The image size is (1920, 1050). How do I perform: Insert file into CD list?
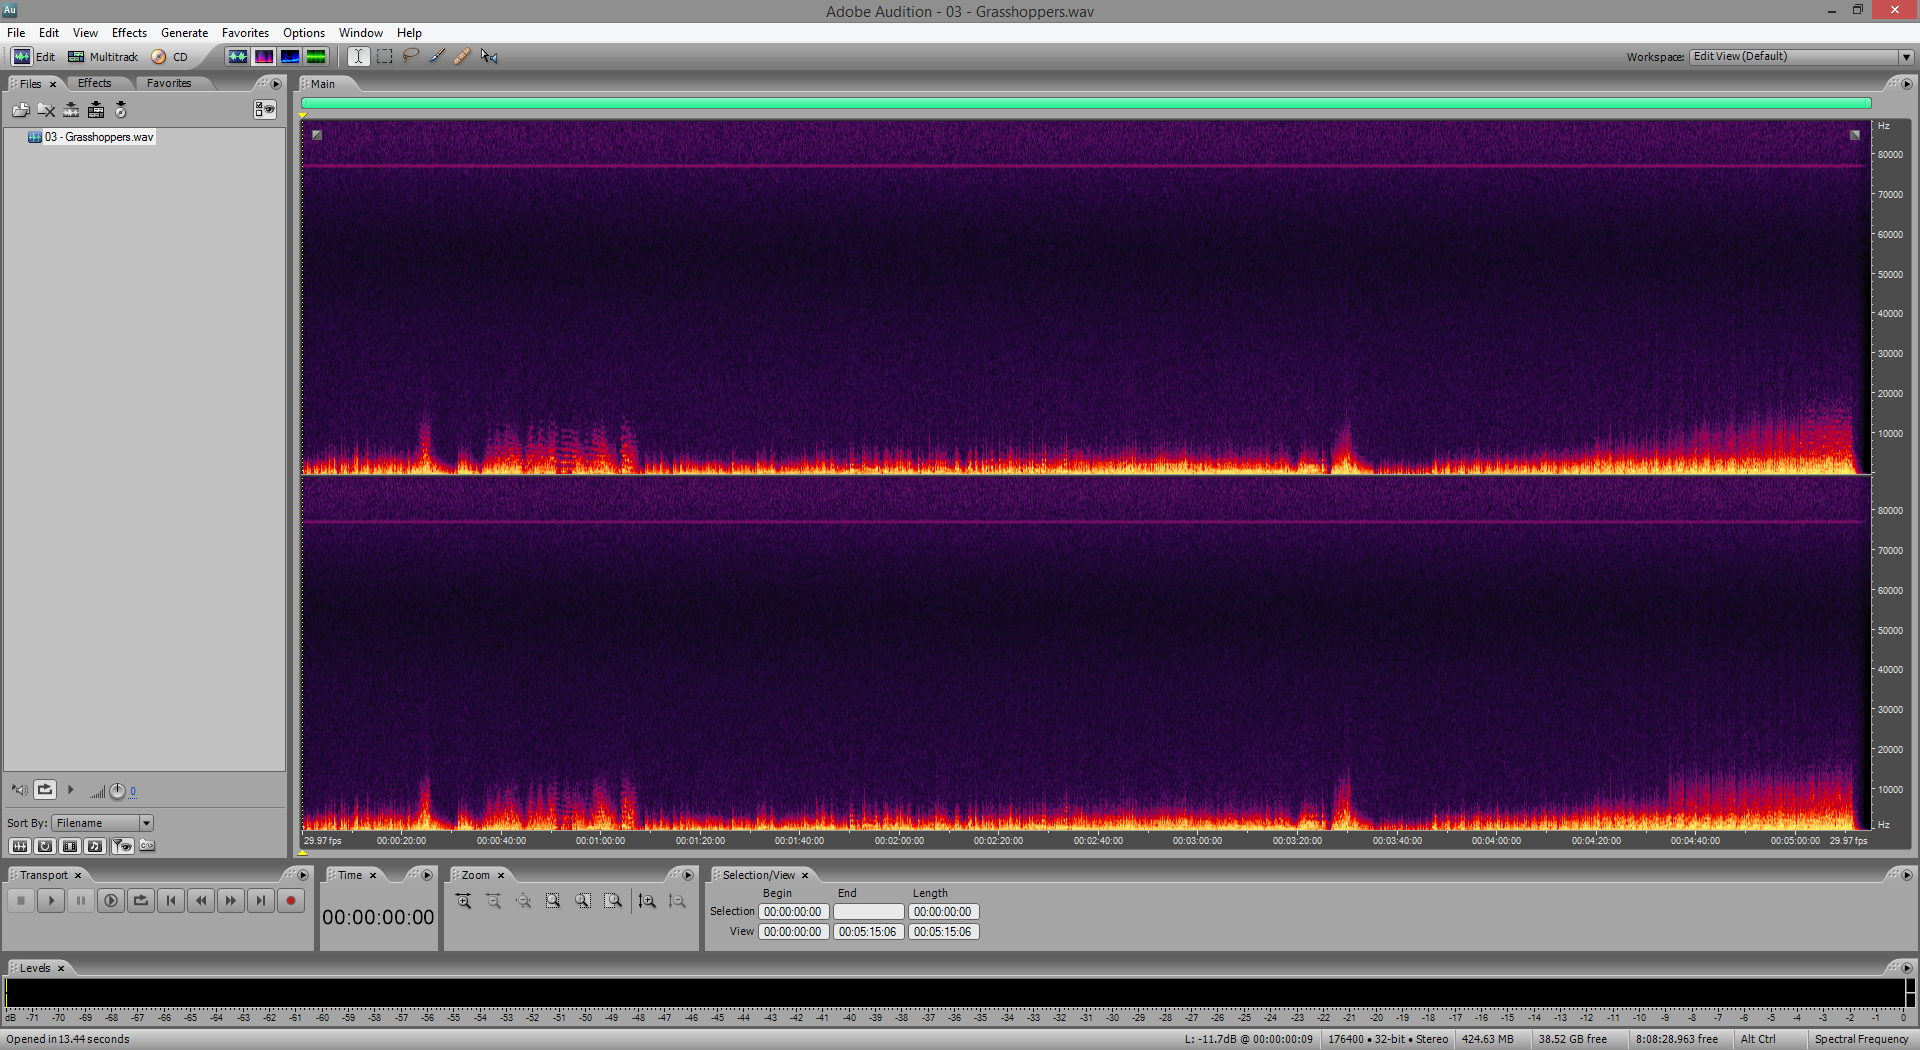click(x=121, y=110)
